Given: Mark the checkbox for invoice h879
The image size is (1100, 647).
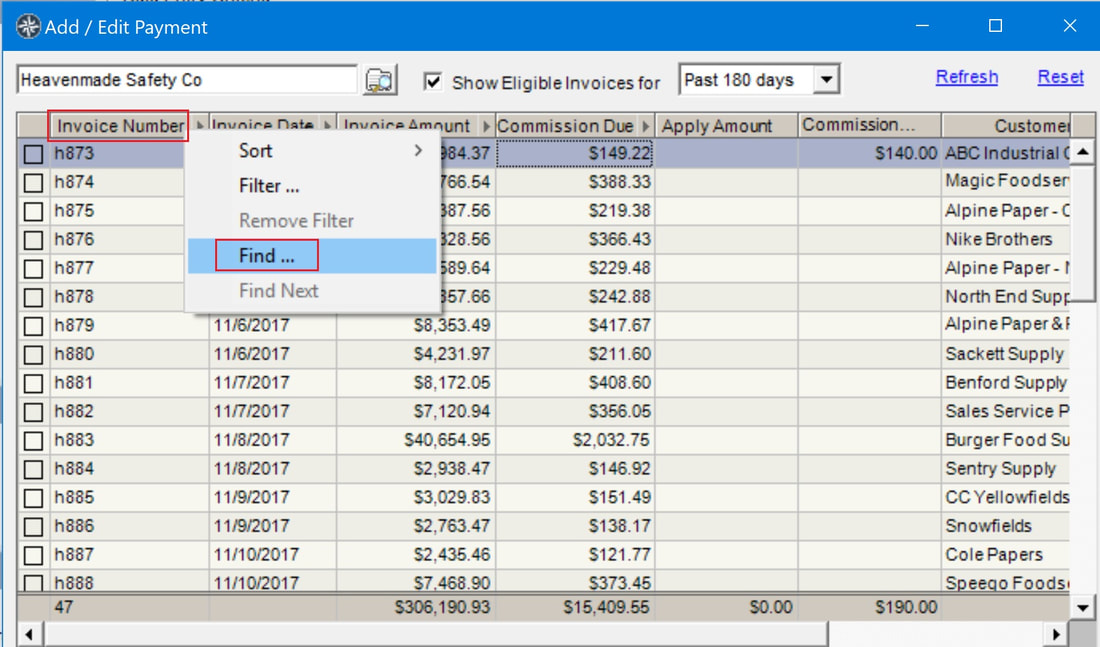Looking at the screenshot, I should coord(33,326).
